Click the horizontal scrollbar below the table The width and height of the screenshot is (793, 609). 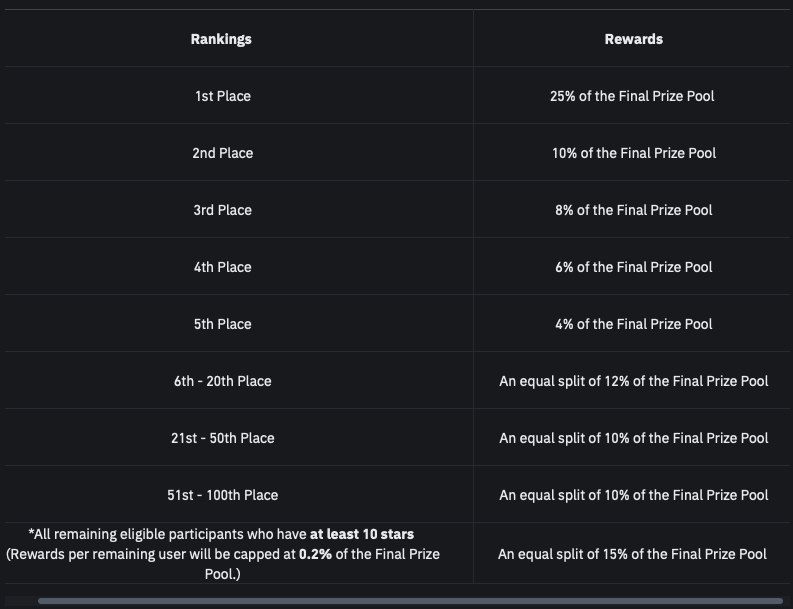(410, 601)
